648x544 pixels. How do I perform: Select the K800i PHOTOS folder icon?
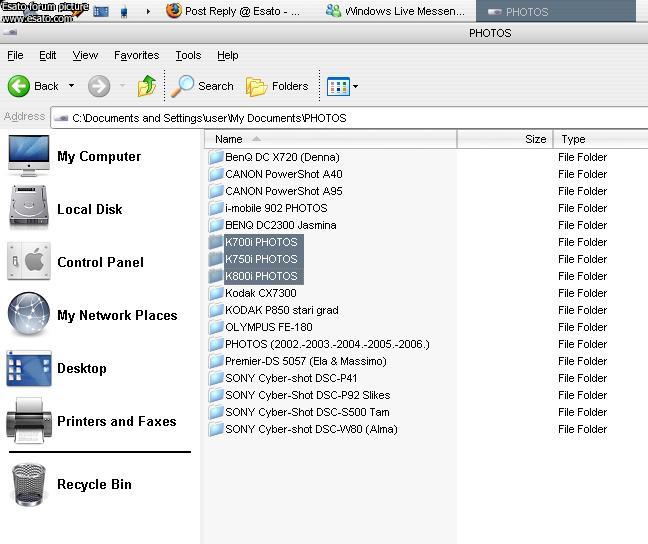click(216, 276)
